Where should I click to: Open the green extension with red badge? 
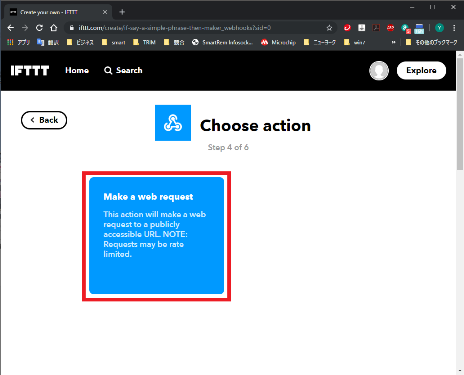click(405, 29)
